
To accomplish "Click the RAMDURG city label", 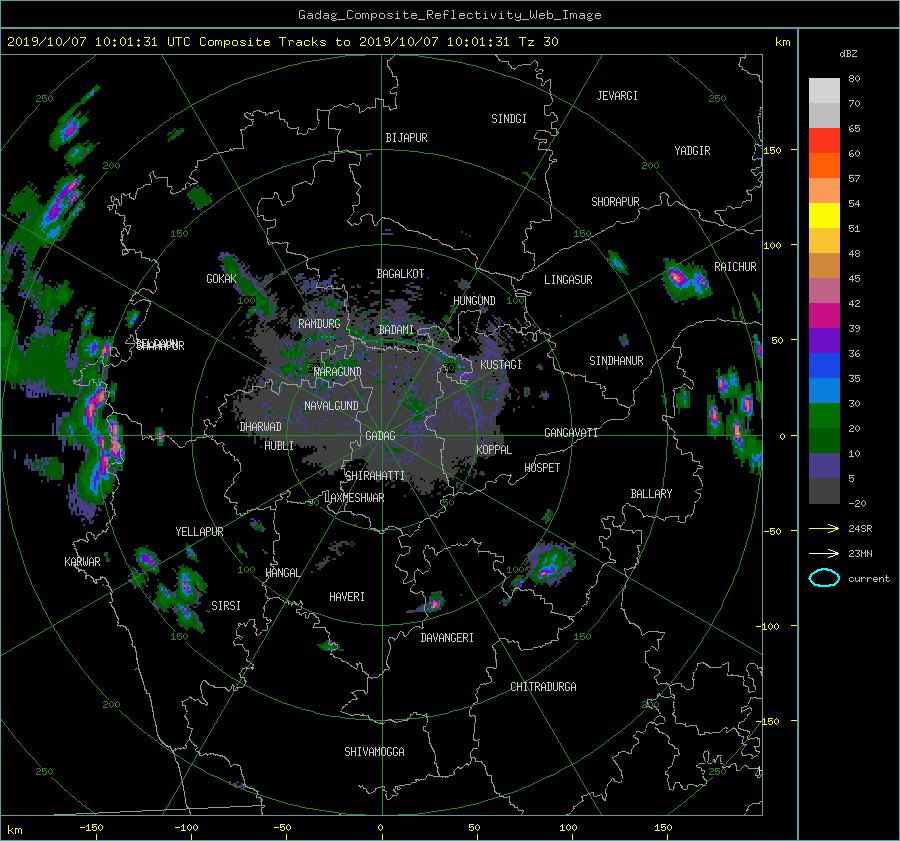I will click(x=319, y=324).
